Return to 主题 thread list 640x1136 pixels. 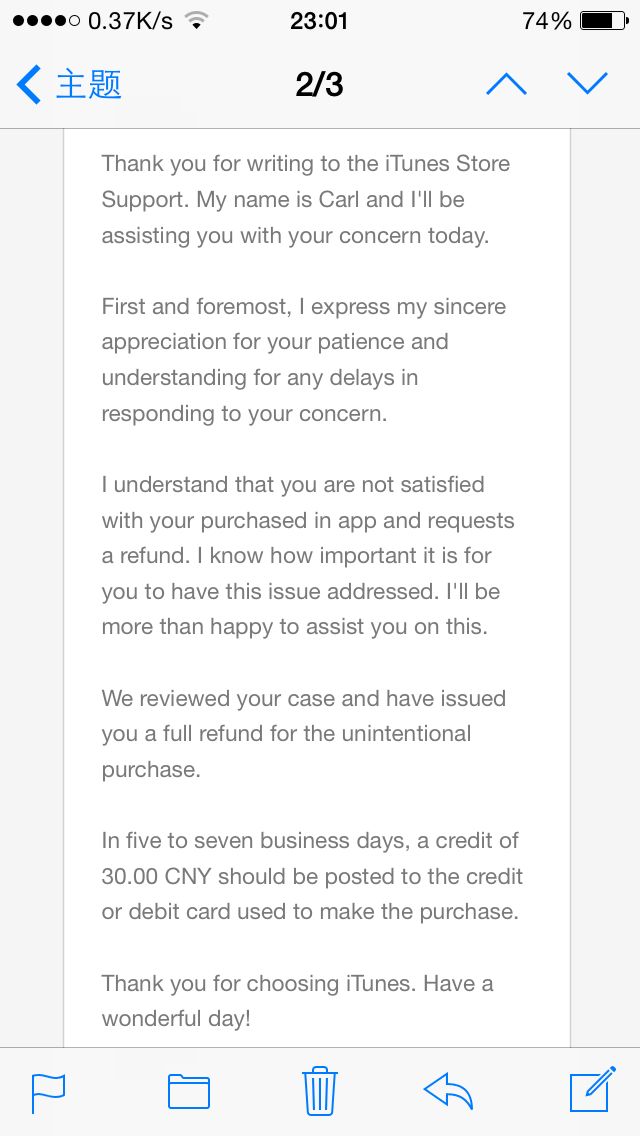(88, 85)
